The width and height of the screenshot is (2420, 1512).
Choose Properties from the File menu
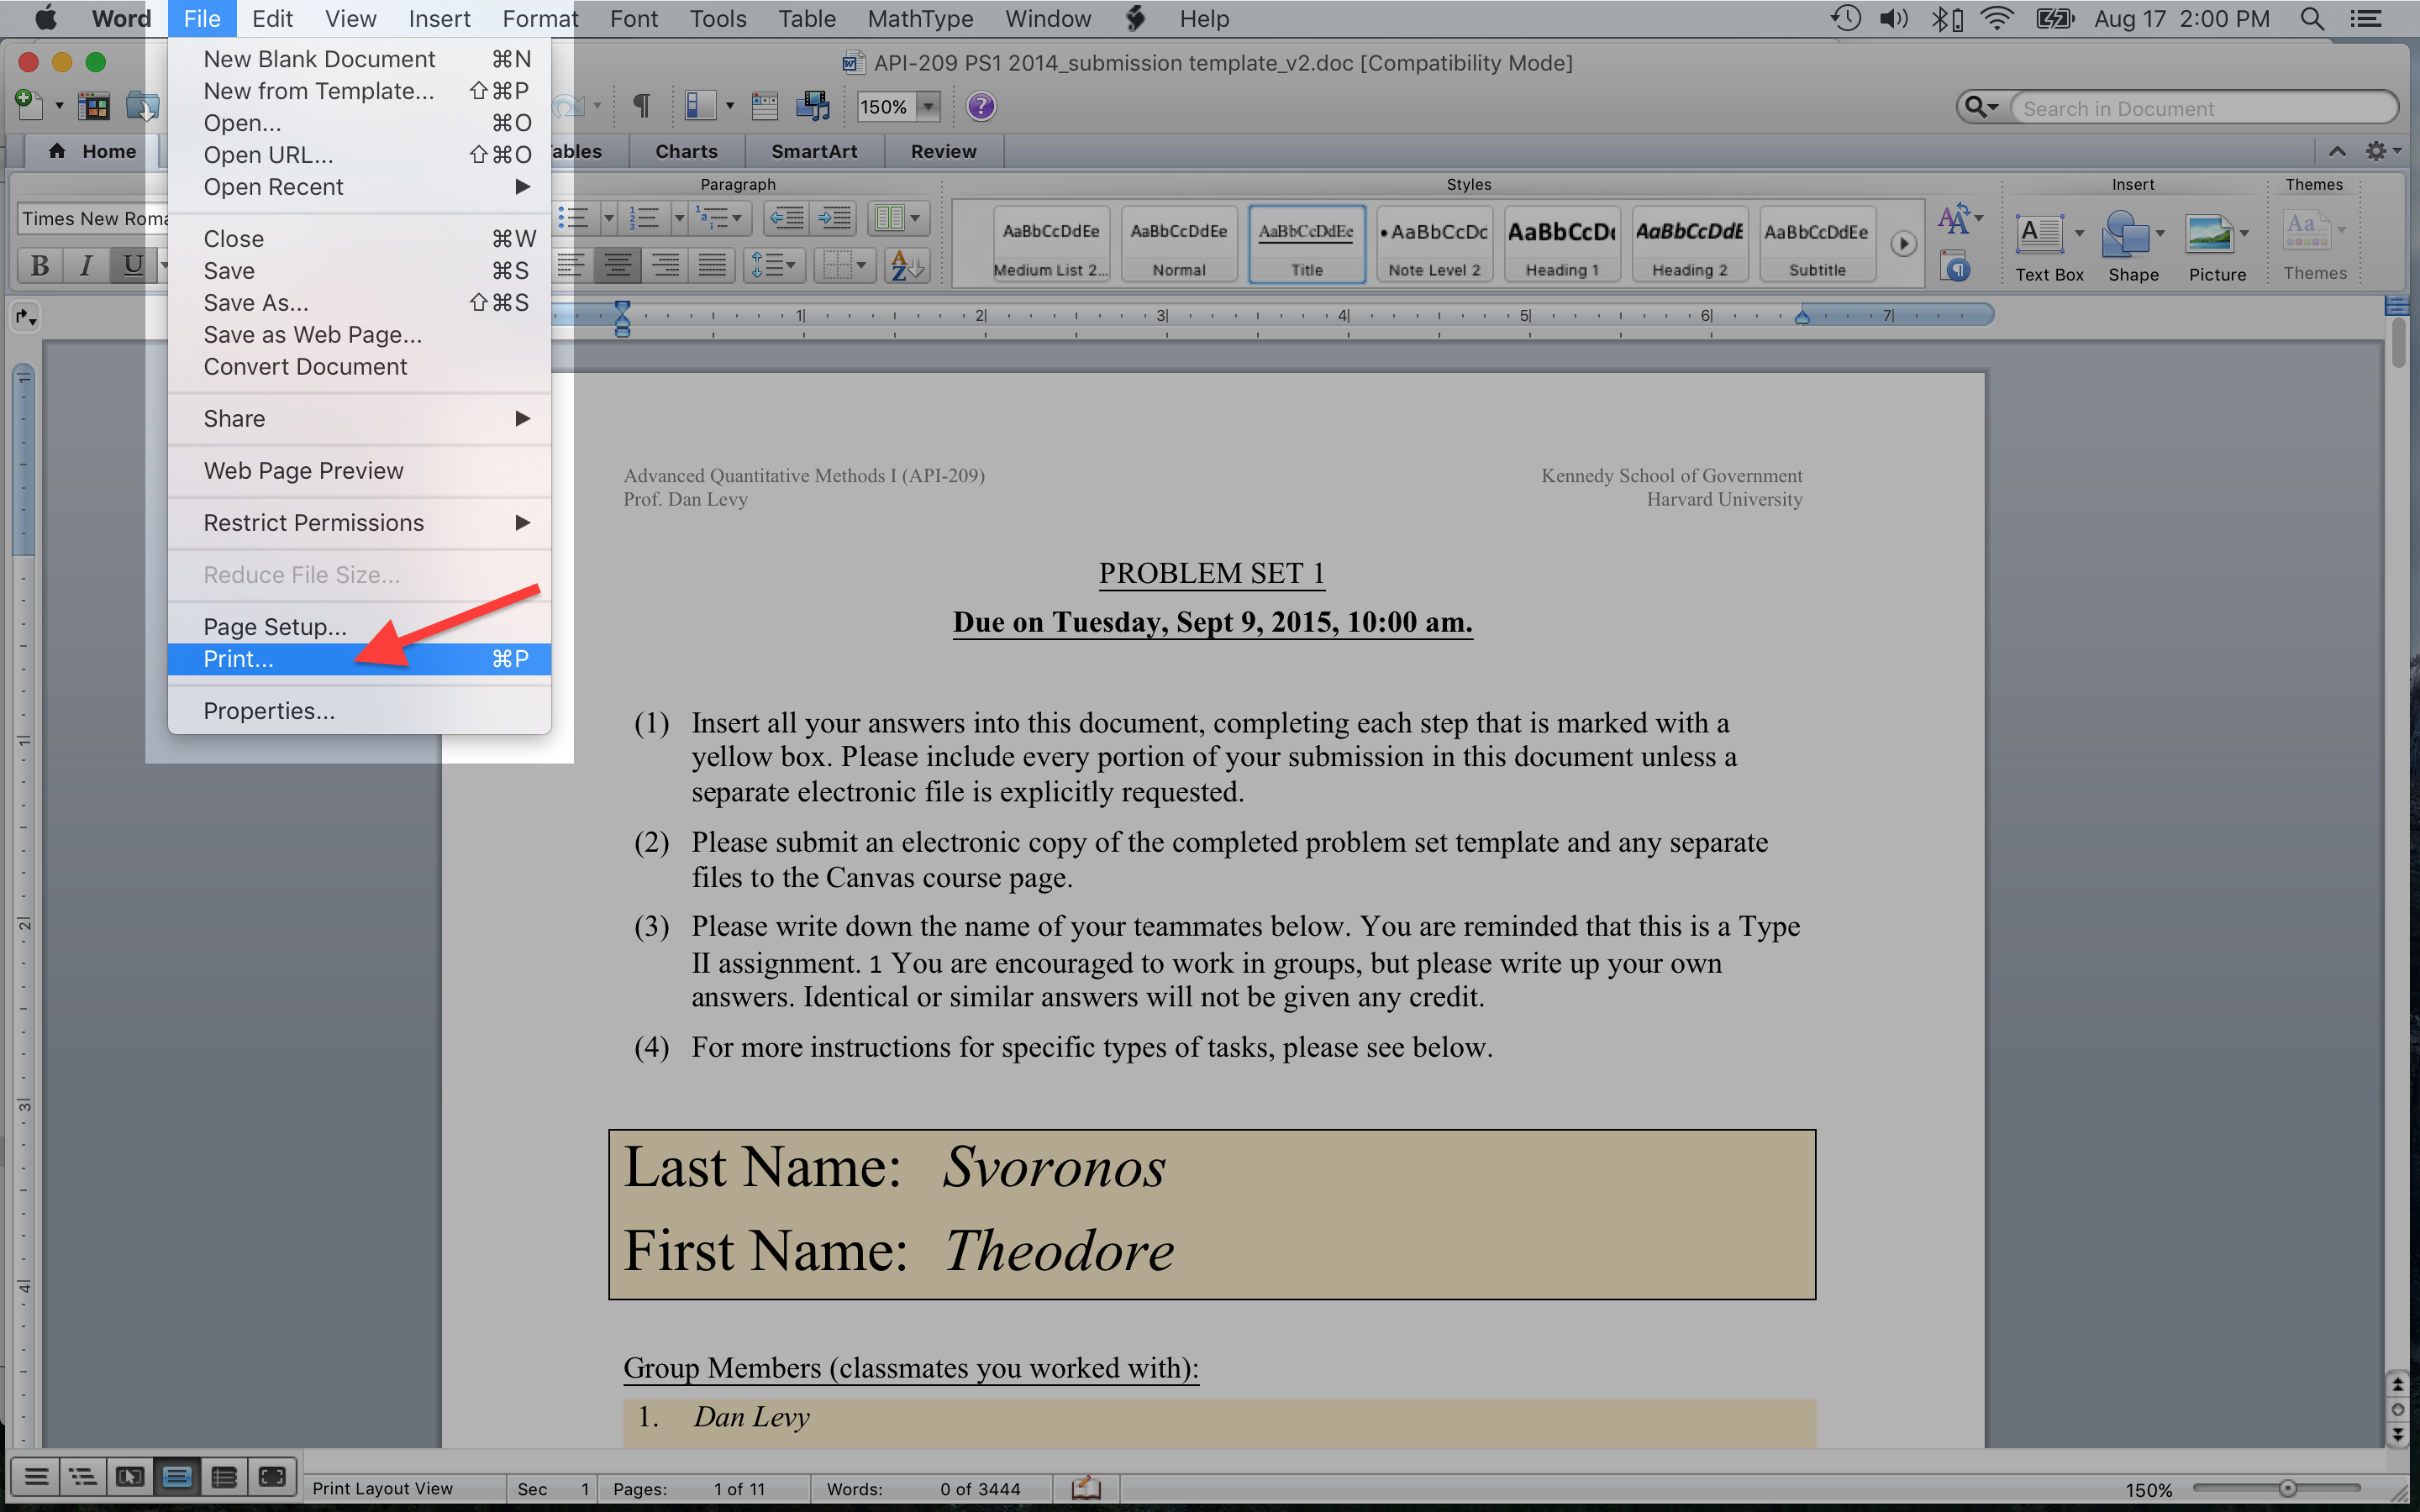click(x=359, y=711)
